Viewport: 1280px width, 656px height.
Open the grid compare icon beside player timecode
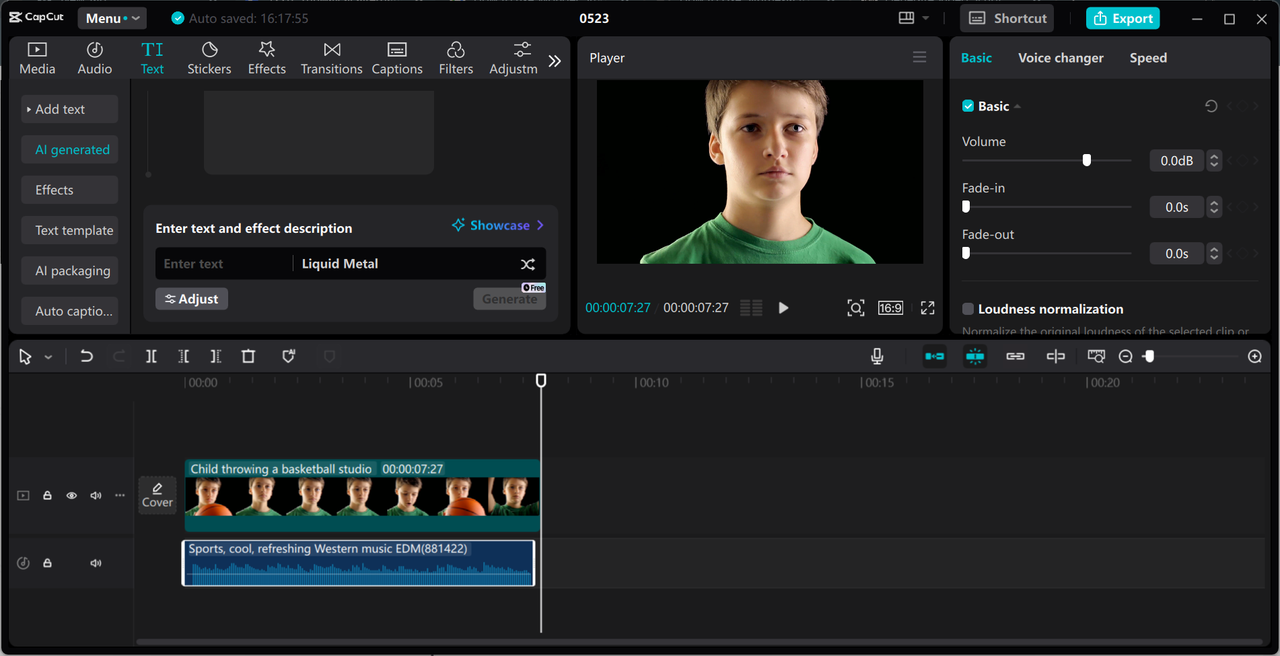[x=751, y=308]
